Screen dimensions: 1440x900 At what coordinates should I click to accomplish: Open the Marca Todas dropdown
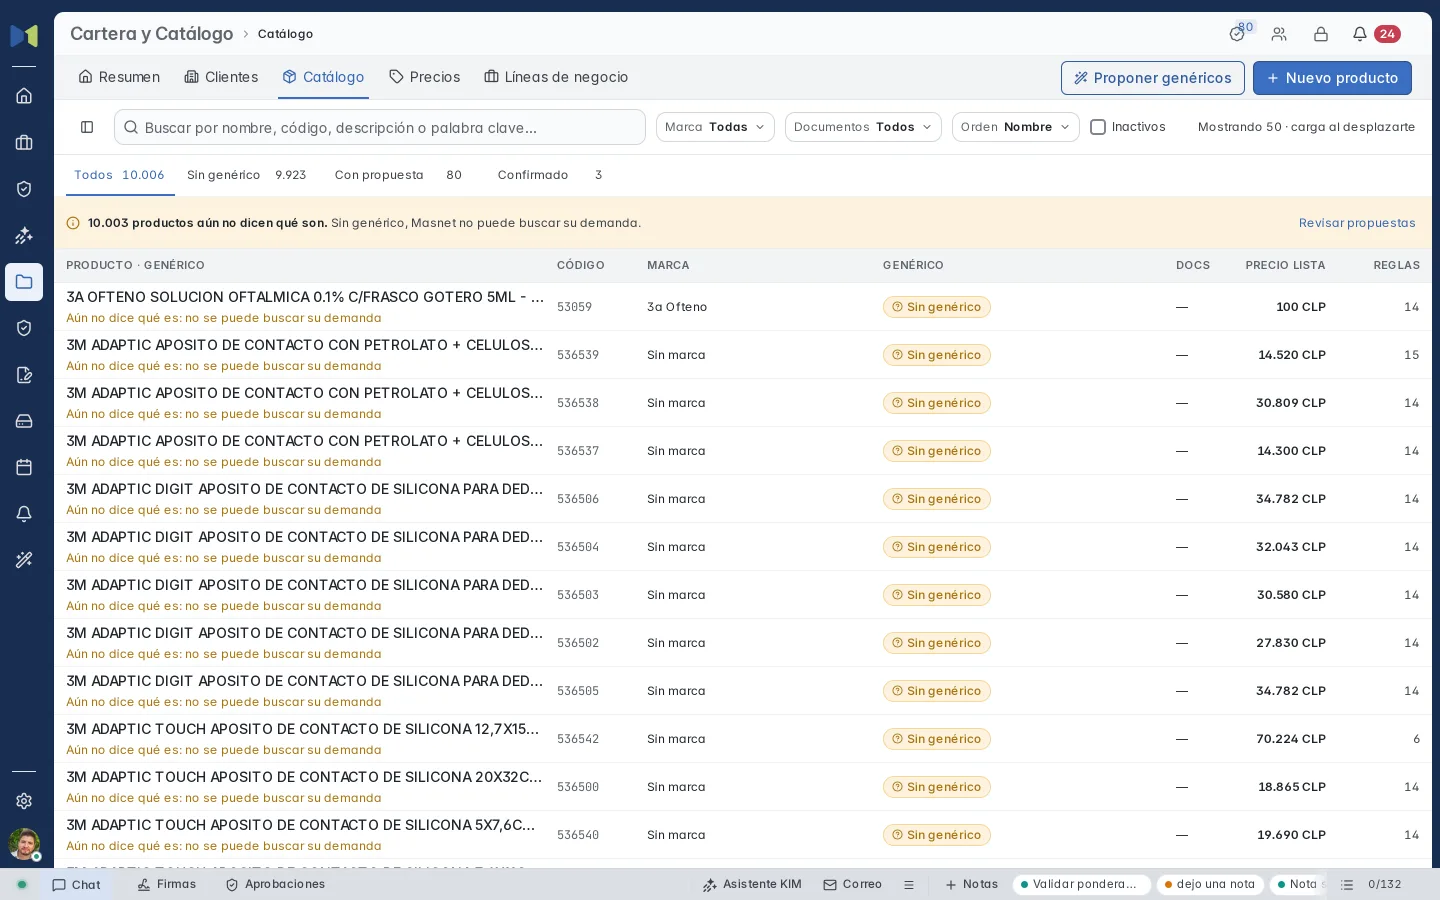point(715,127)
